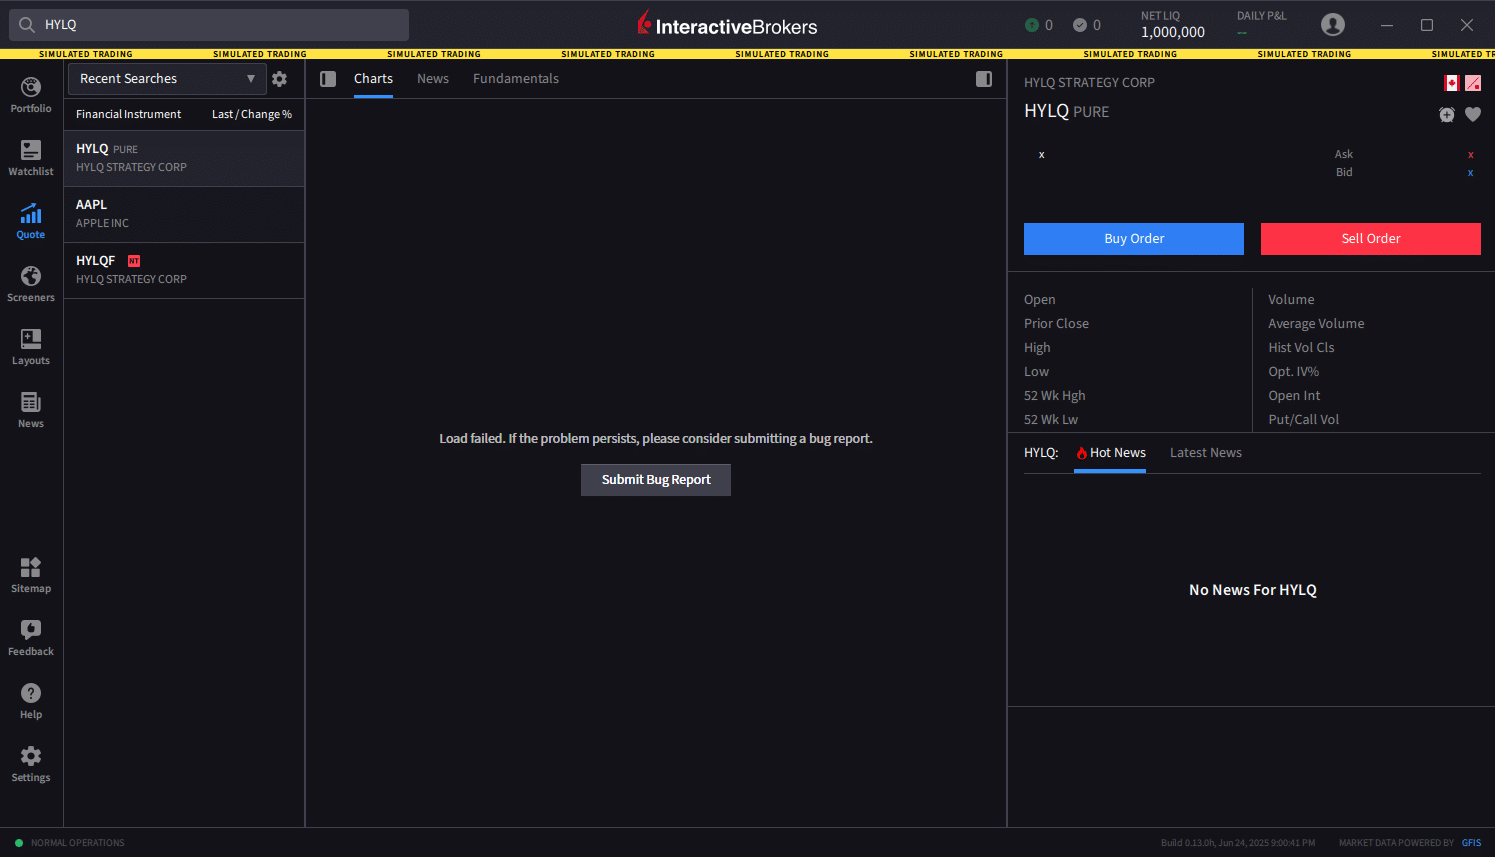Click the NORMAL OPERATIONS status text
Screen dimensions: 1495x857
coord(78,843)
